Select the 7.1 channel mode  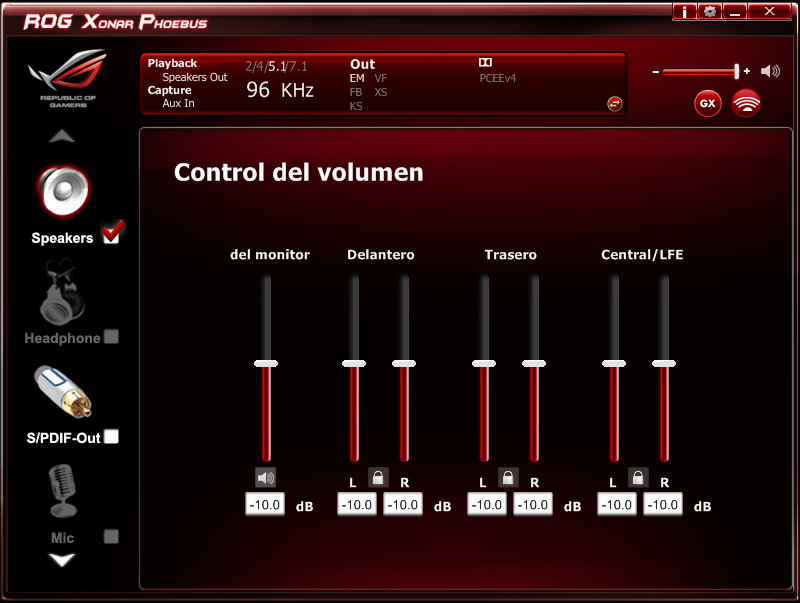tap(298, 66)
